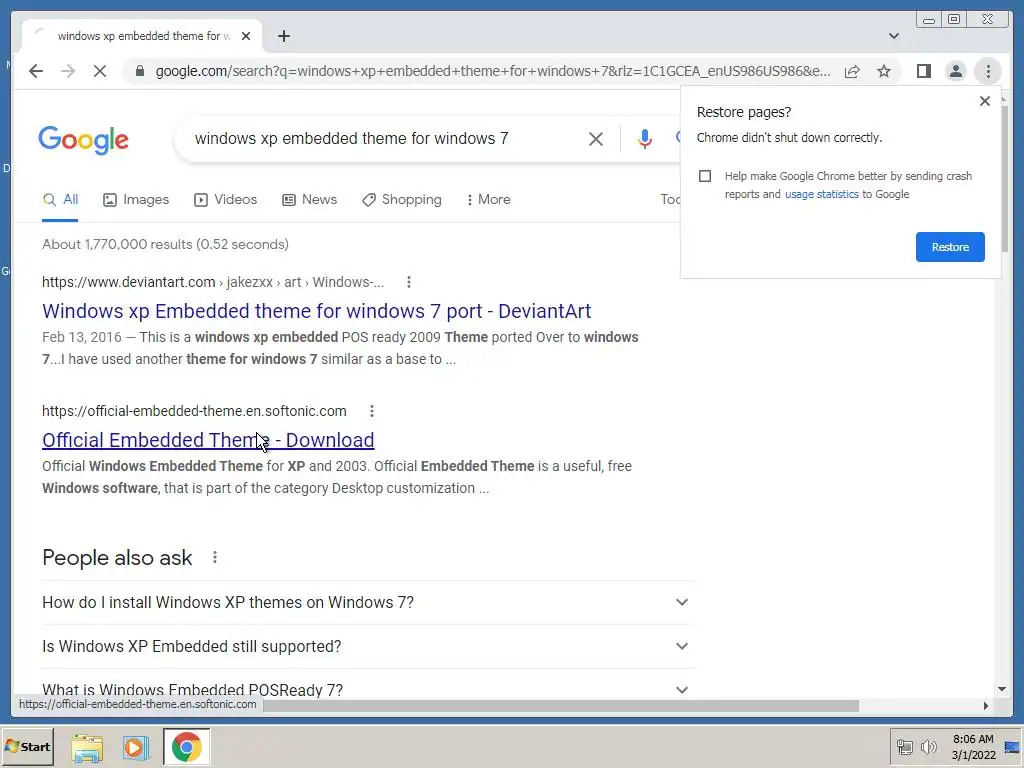Click the padlock site info icon

[x=139, y=71]
